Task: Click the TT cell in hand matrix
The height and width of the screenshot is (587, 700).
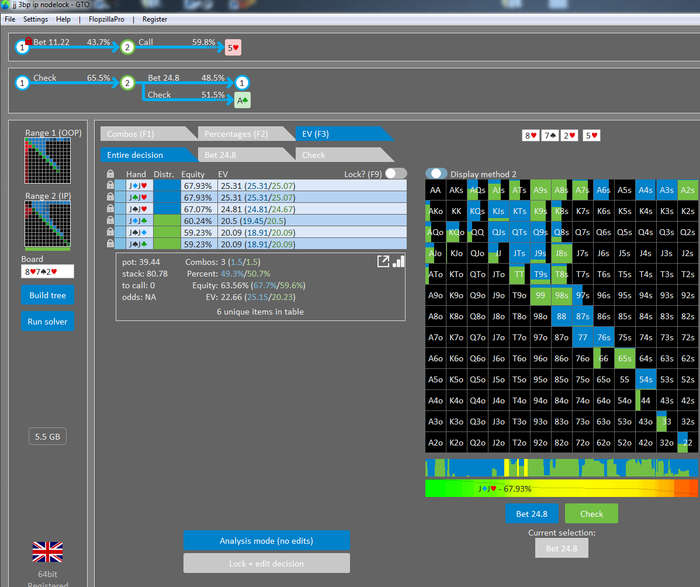Action: pyautogui.click(x=519, y=274)
